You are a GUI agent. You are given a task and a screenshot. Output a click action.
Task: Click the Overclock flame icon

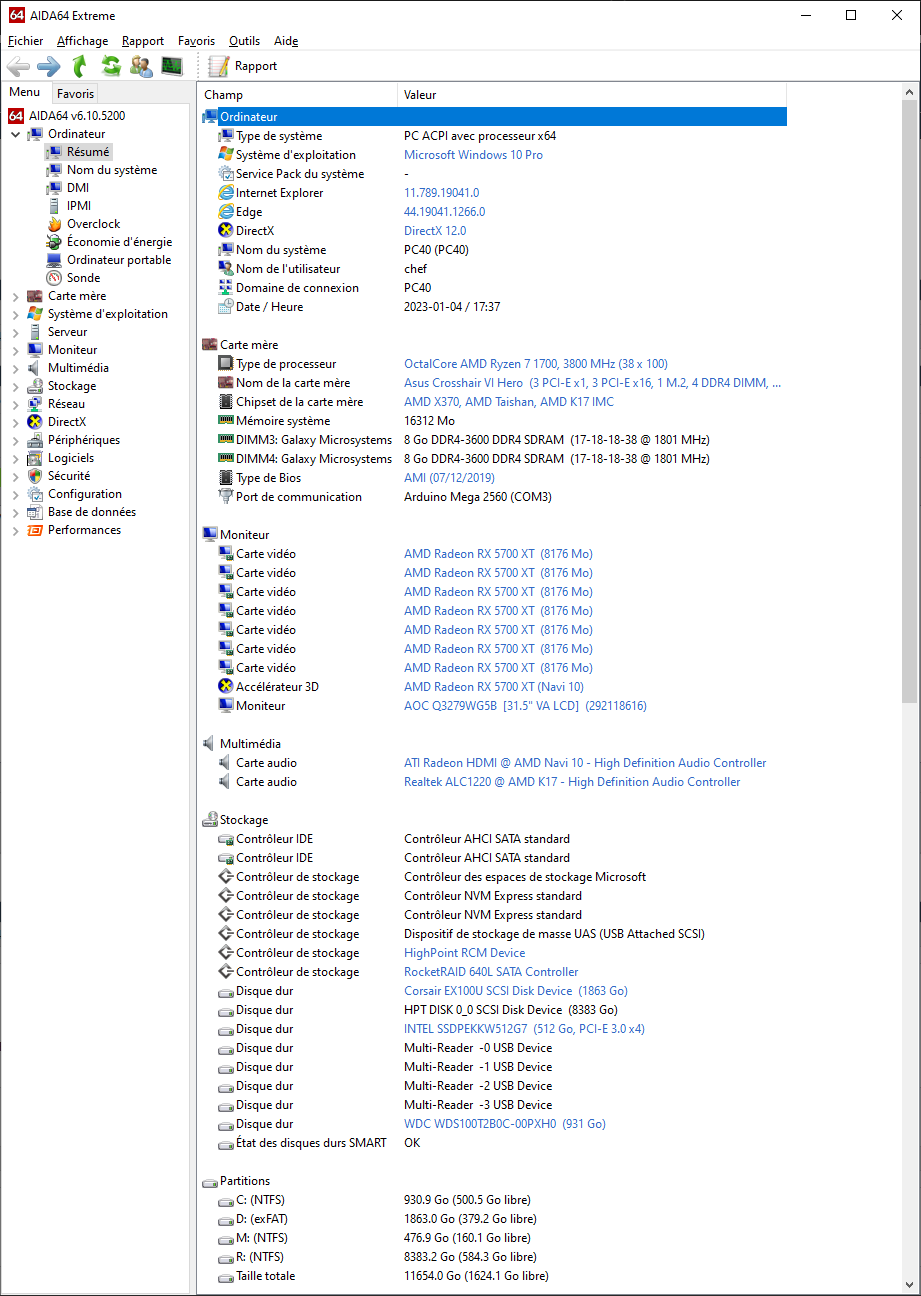[x=54, y=224]
